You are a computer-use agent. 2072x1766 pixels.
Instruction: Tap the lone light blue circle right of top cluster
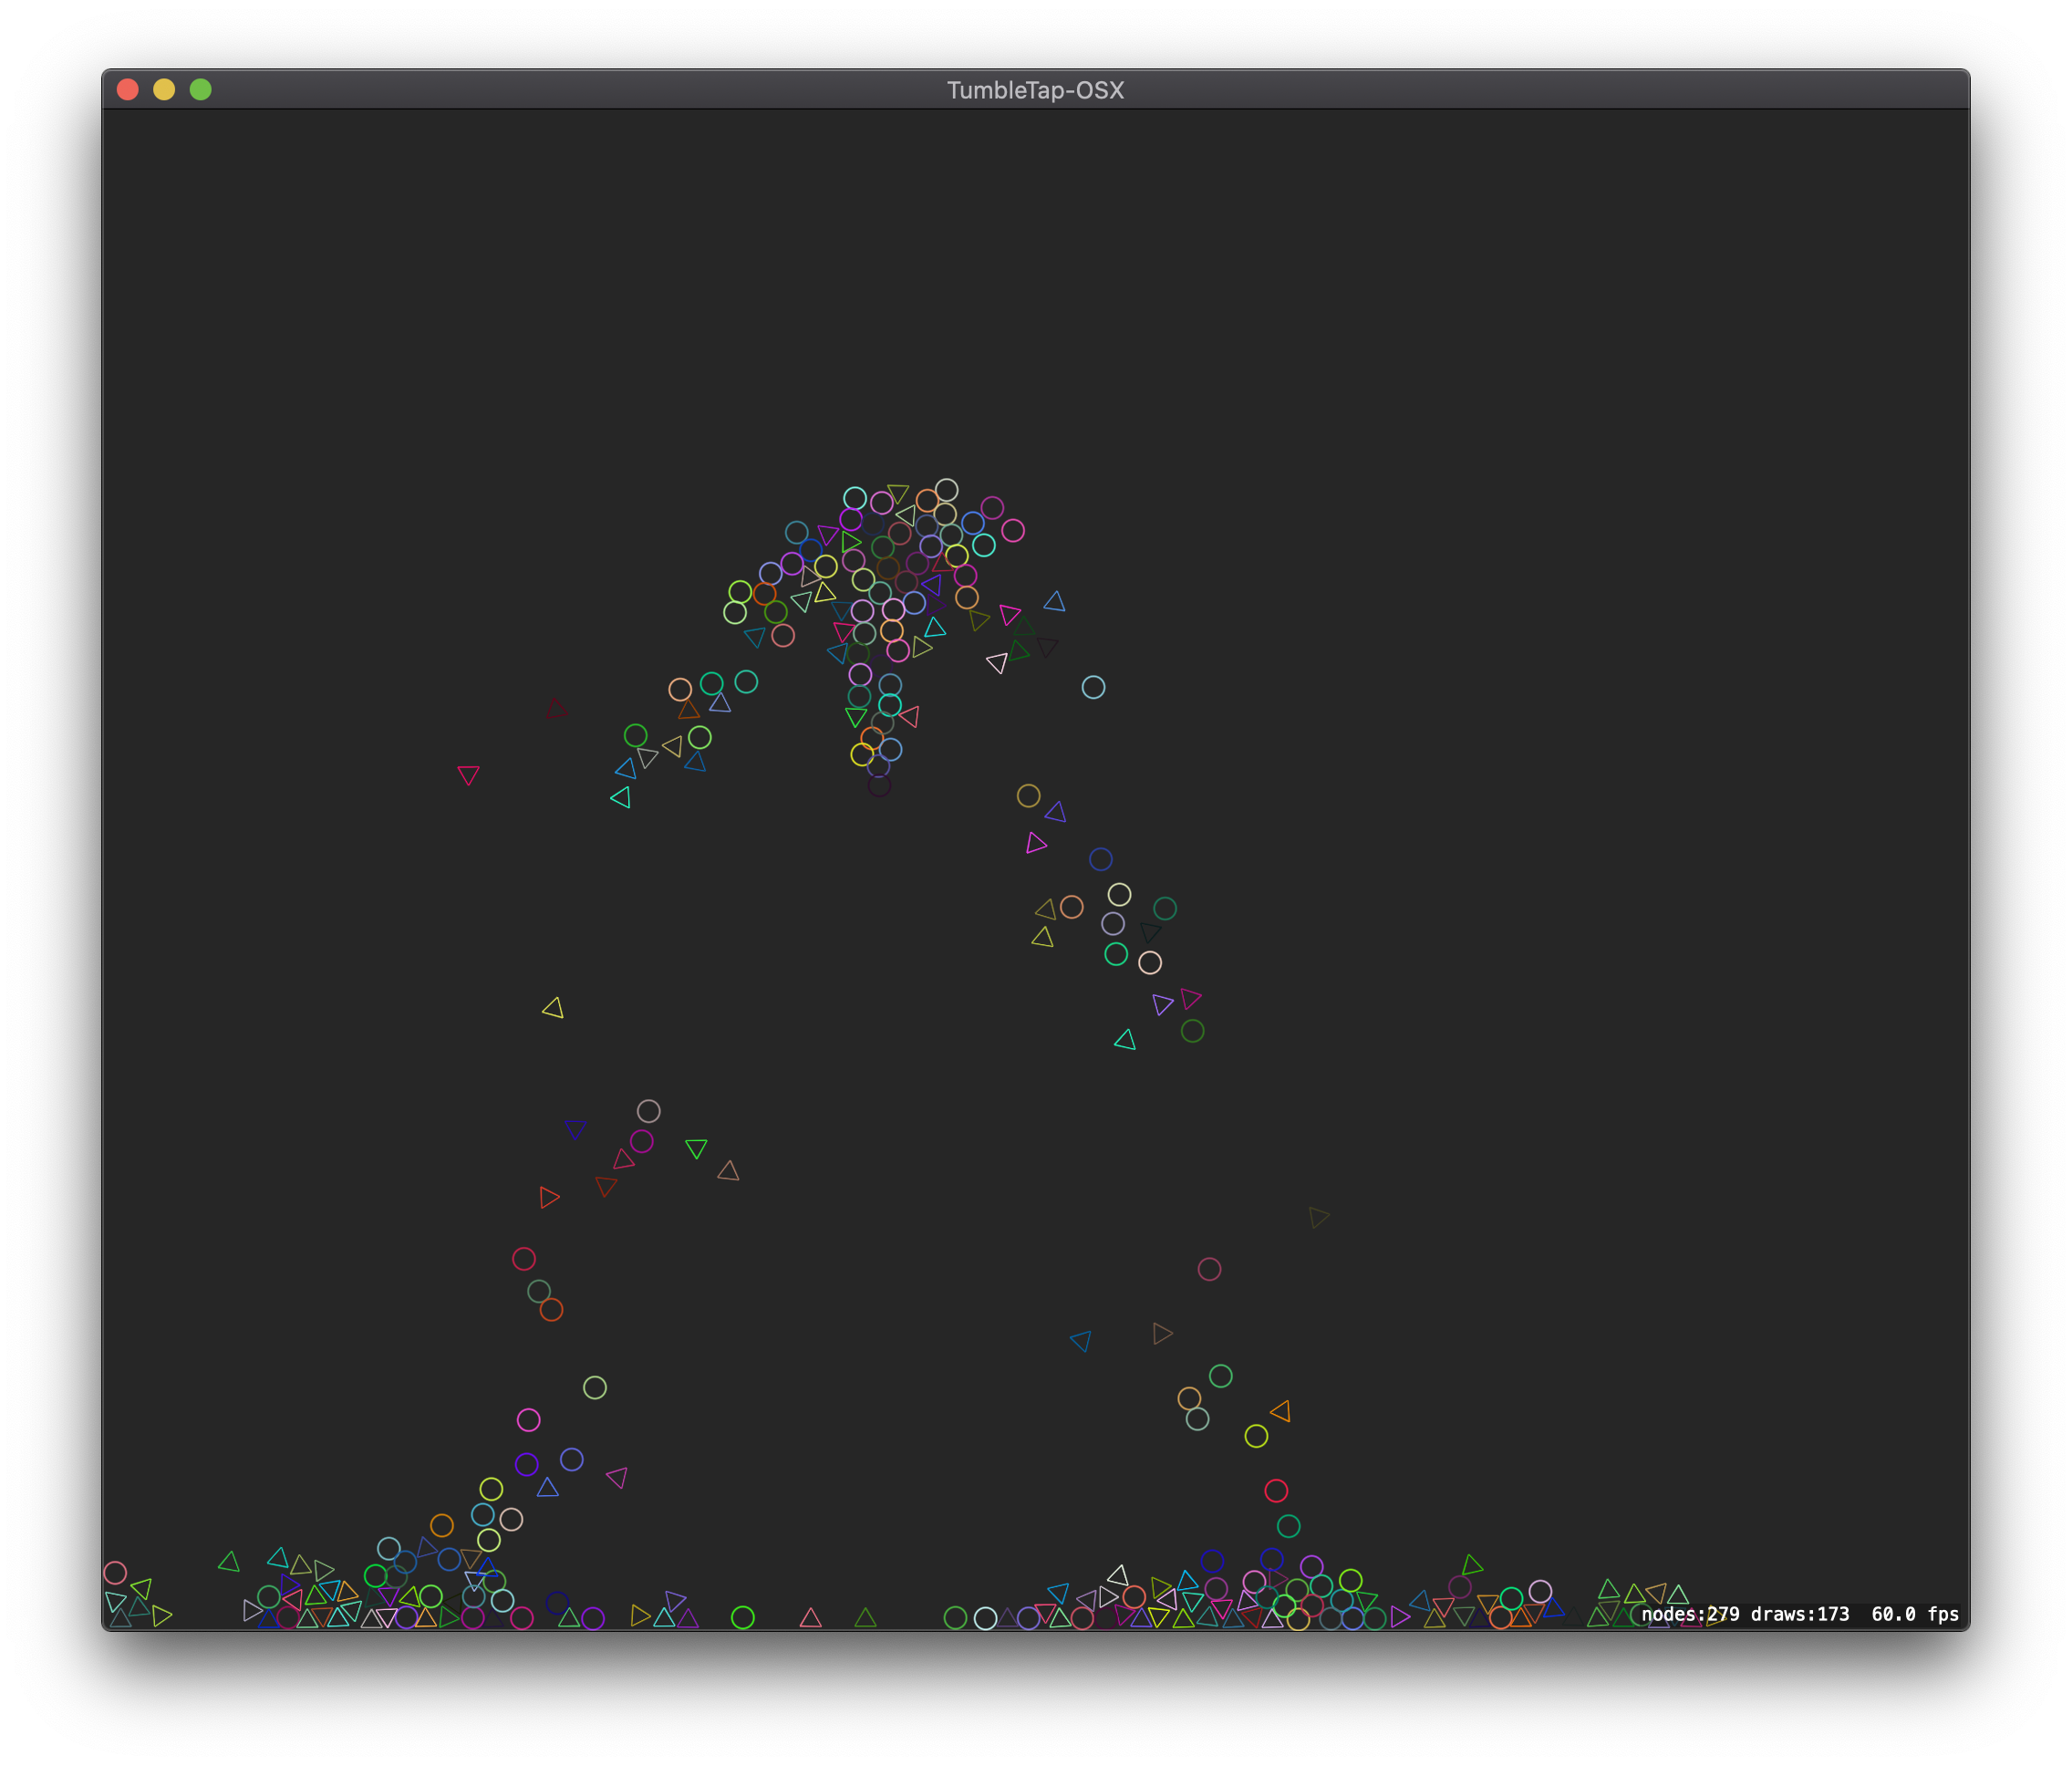[x=1093, y=687]
